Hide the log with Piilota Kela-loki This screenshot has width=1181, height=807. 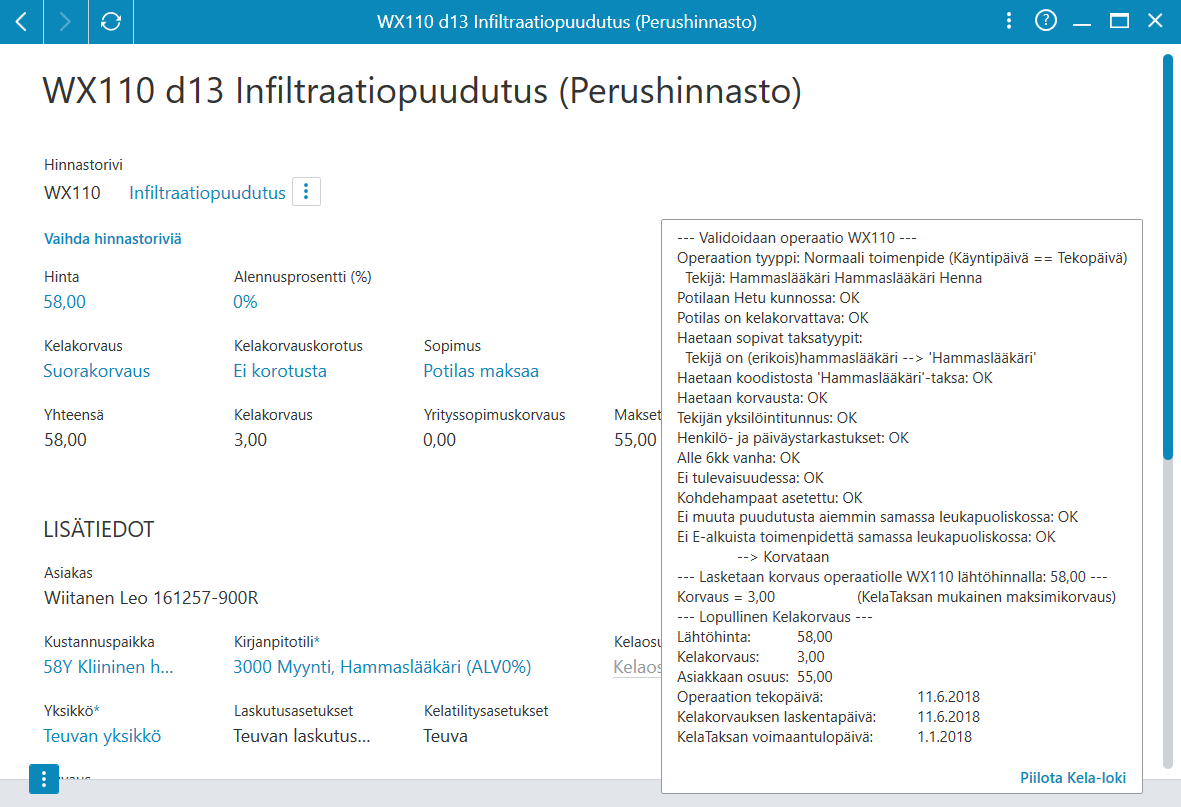tap(1073, 778)
